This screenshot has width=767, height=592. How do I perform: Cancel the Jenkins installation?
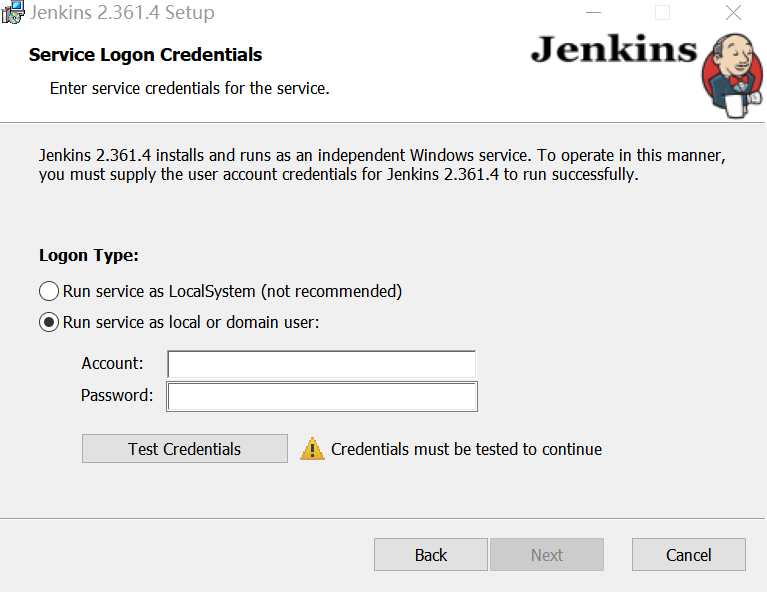pos(688,555)
